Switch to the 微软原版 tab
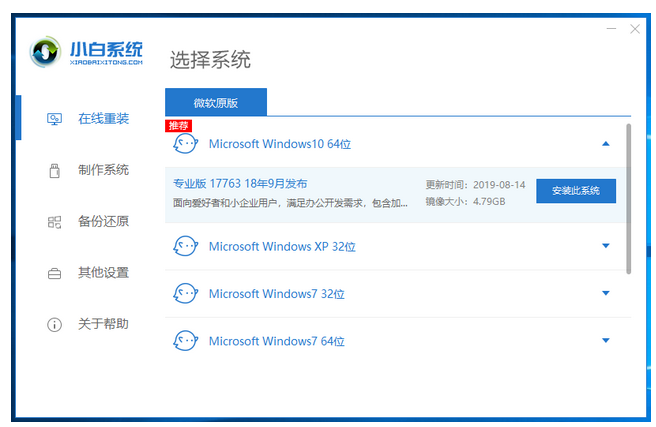Viewport: 656px width, 427px height. [x=216, y=102]
